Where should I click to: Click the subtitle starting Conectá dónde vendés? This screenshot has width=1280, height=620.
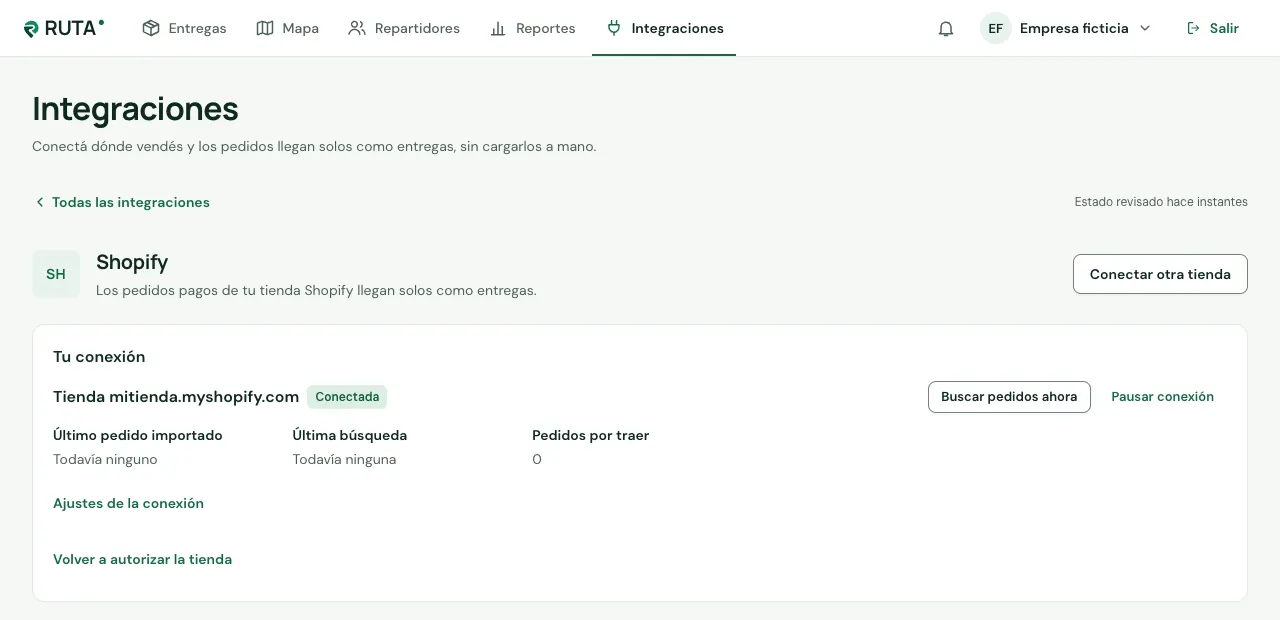314,146
